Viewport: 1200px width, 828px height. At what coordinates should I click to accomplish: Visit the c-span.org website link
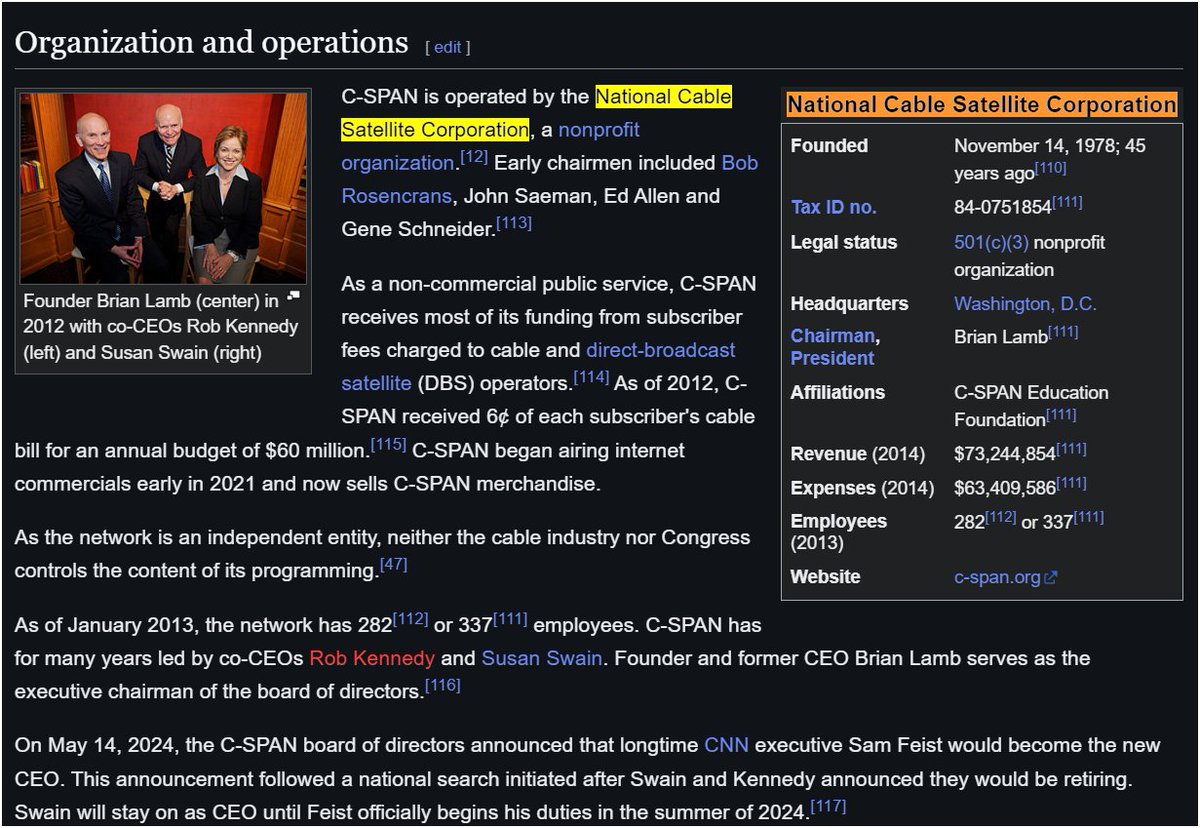coord(997,577)
